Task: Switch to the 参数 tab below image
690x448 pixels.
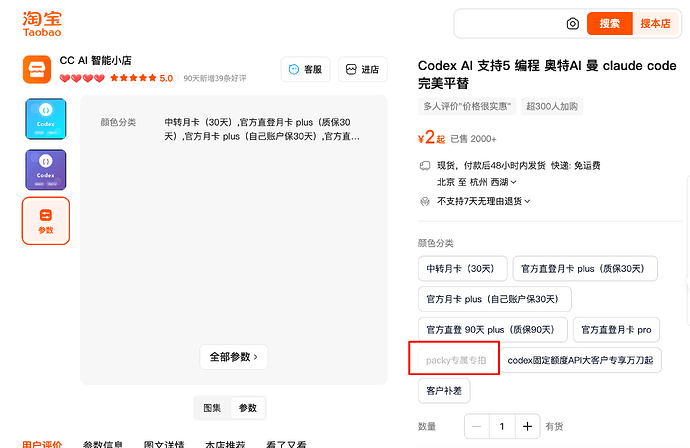Action: pyautogui.click(x=248, y=408)
